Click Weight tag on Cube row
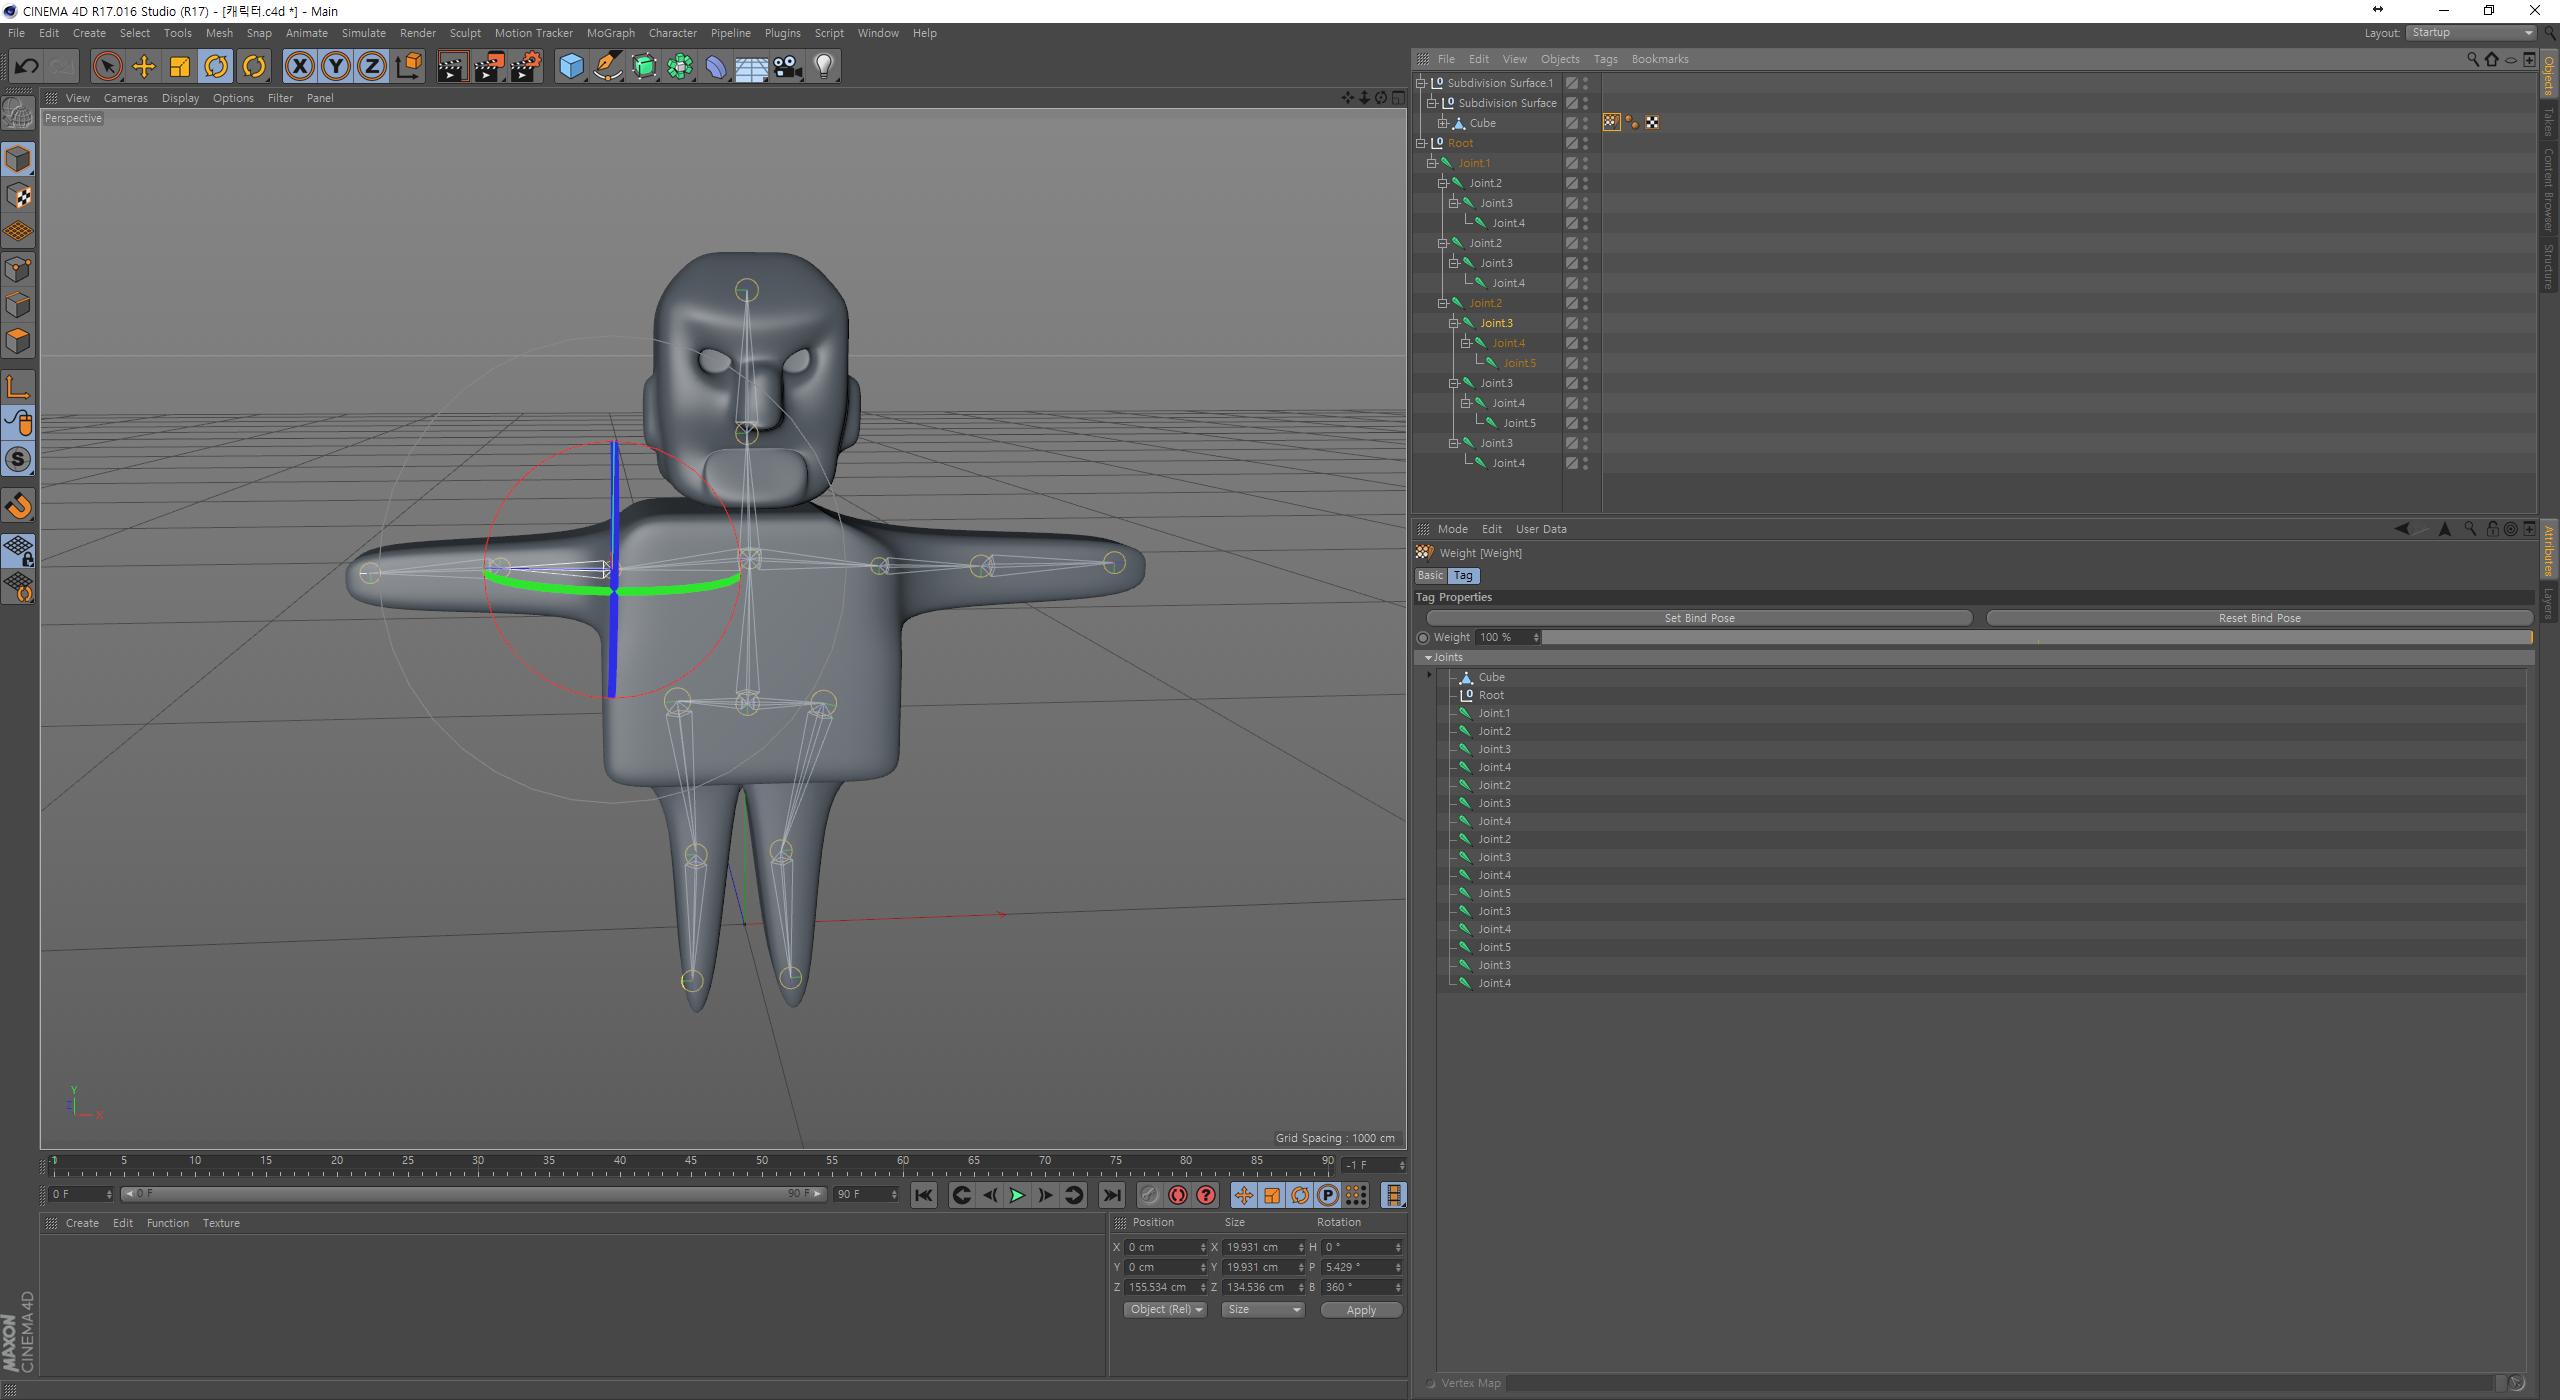Viewport: 2560px width, 1400px height. [x=1611, y=122]
